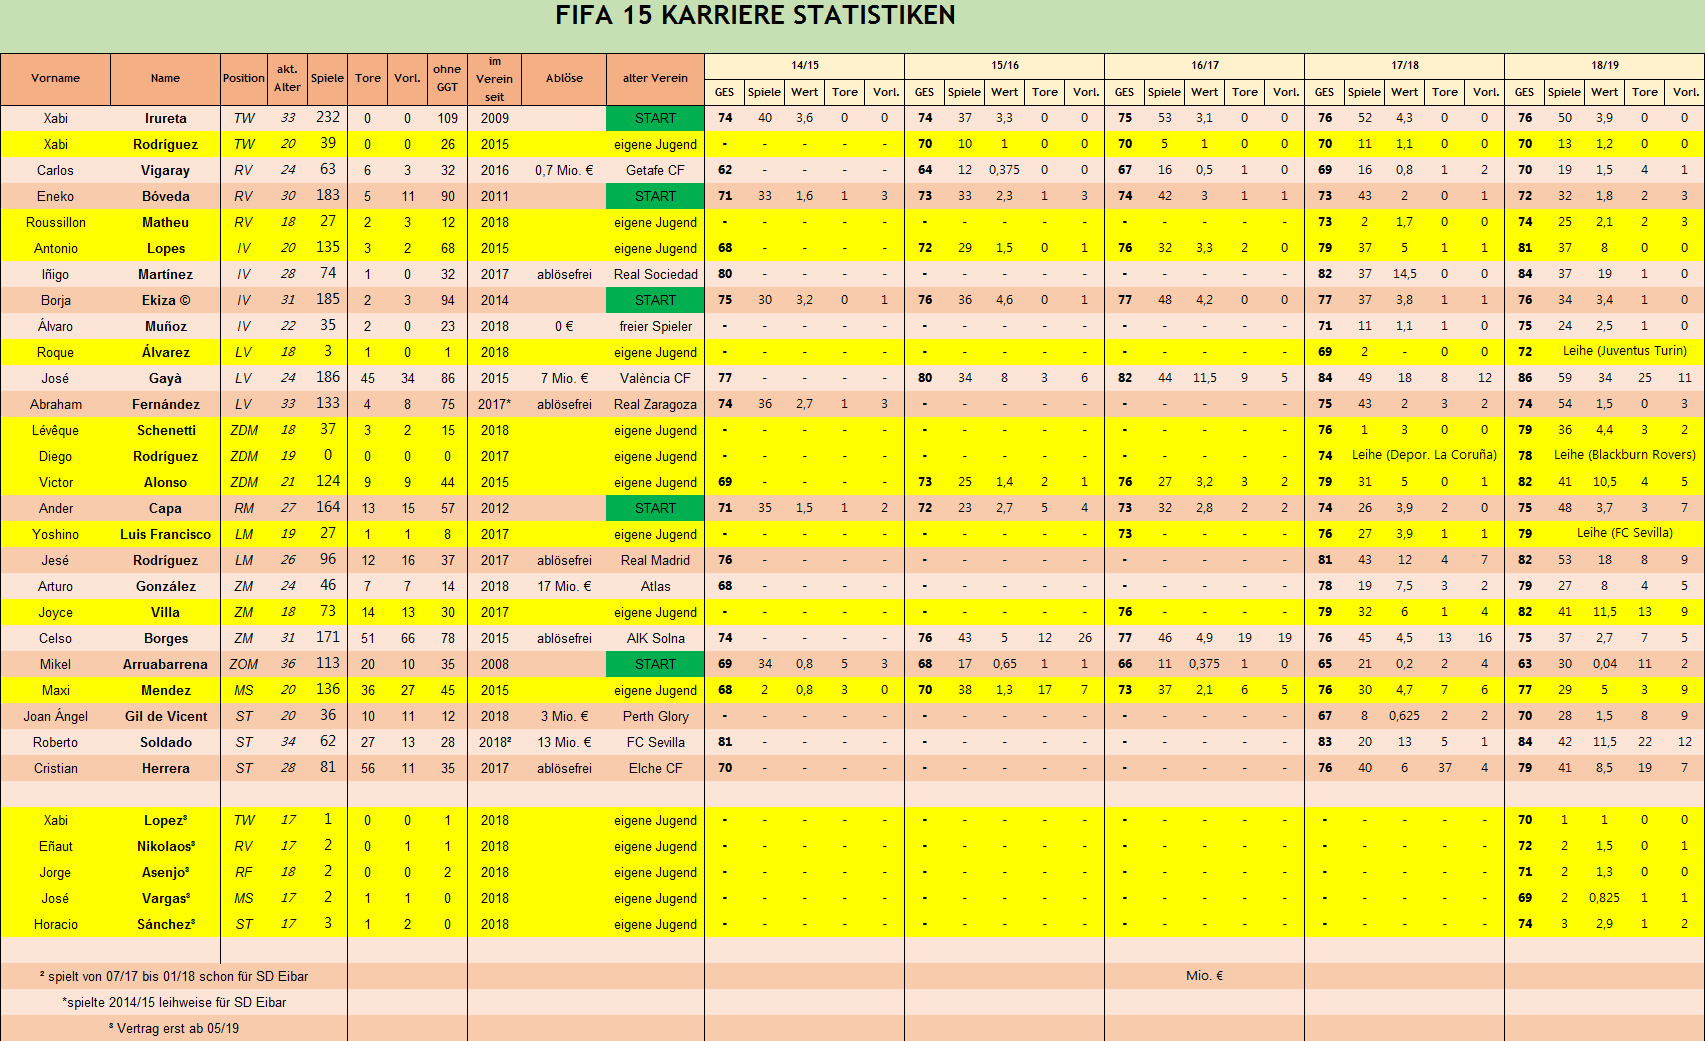Click the Real Sociedad club cell

[x=655, y=274]
